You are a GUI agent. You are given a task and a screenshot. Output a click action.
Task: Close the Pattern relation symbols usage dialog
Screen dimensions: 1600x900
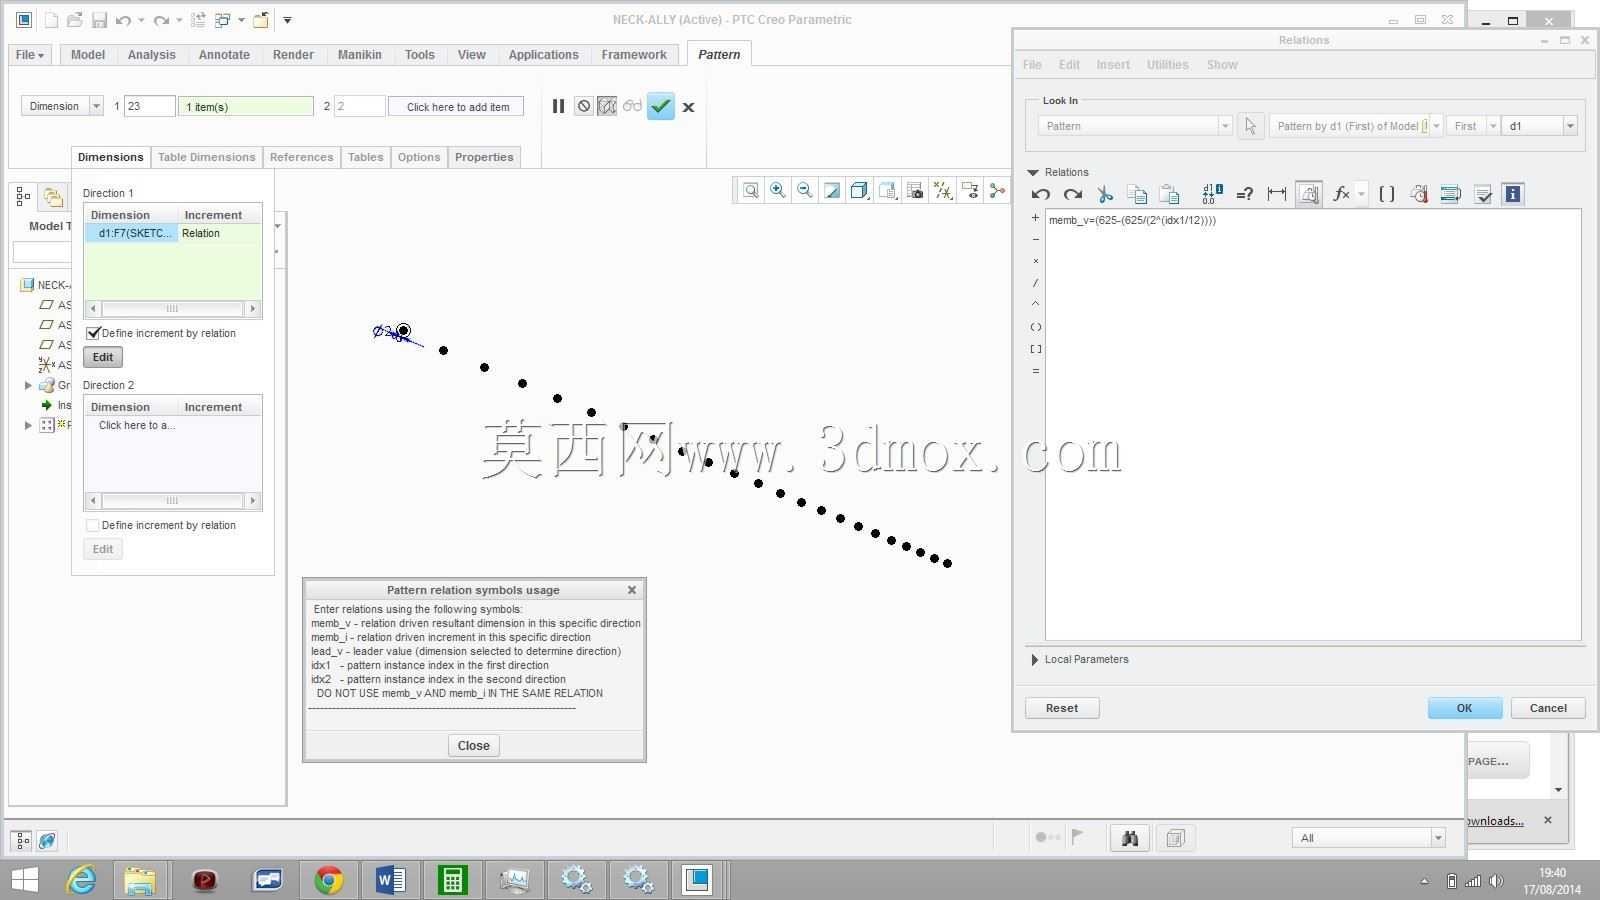pyautogui.click(x=473, y=745)
